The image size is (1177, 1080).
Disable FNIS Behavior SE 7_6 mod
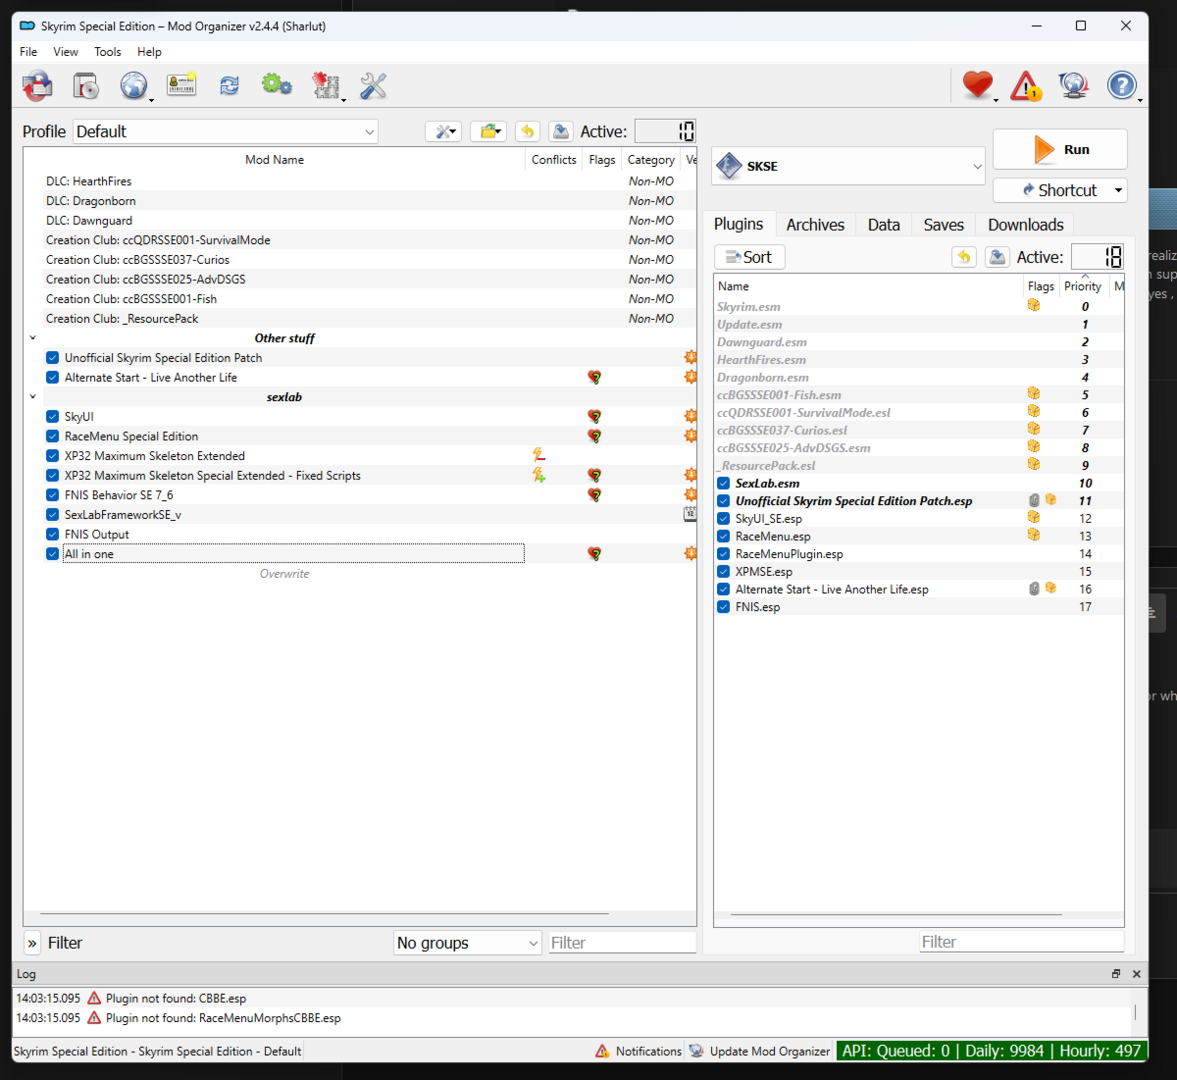point(53,495)
